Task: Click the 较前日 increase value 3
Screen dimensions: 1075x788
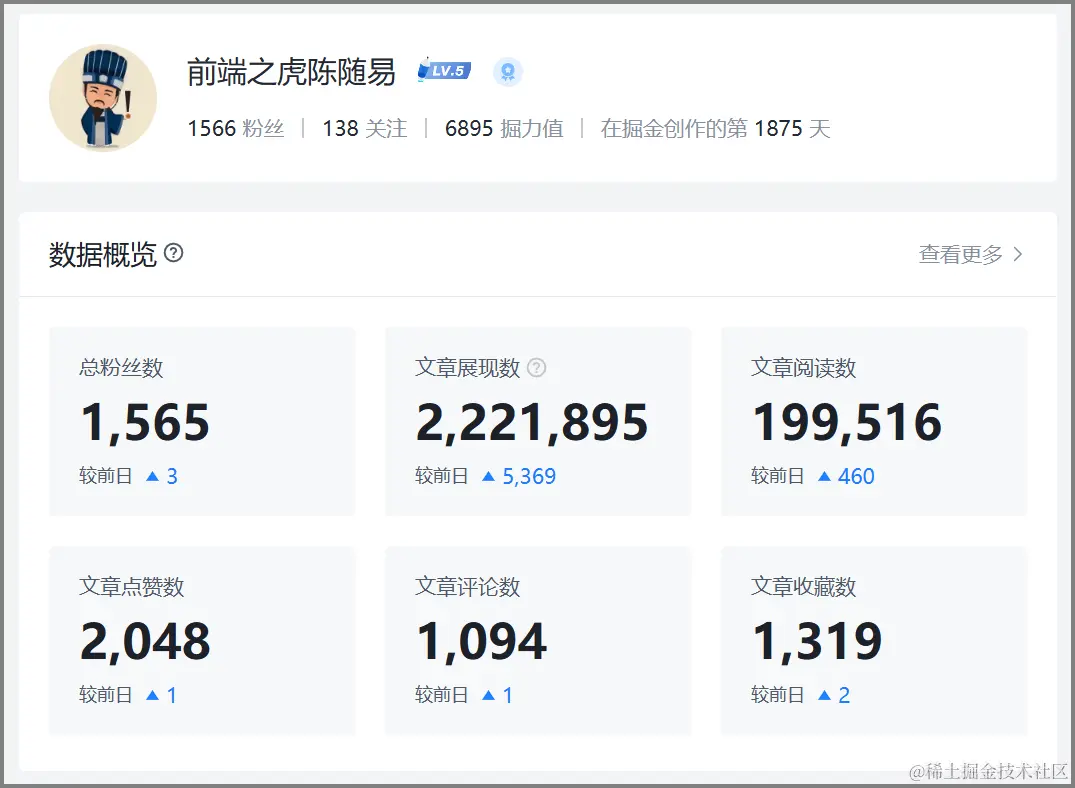Action: pyautogui.click(x=172, y=477)
